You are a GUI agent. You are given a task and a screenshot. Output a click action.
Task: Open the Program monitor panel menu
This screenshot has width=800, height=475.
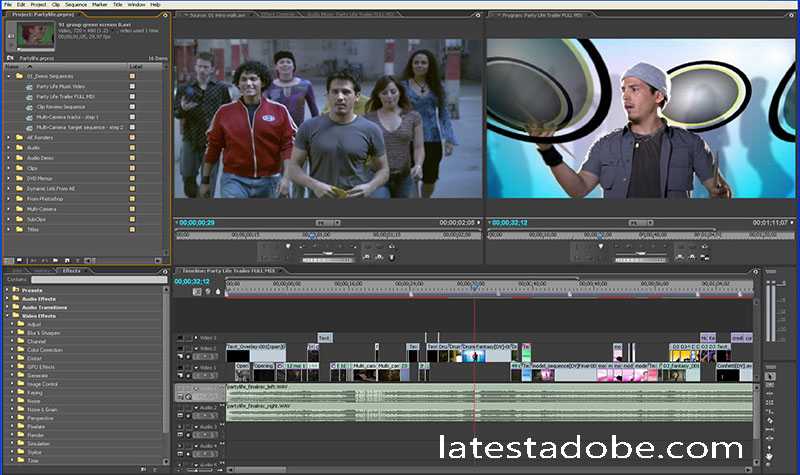[791, 15]
